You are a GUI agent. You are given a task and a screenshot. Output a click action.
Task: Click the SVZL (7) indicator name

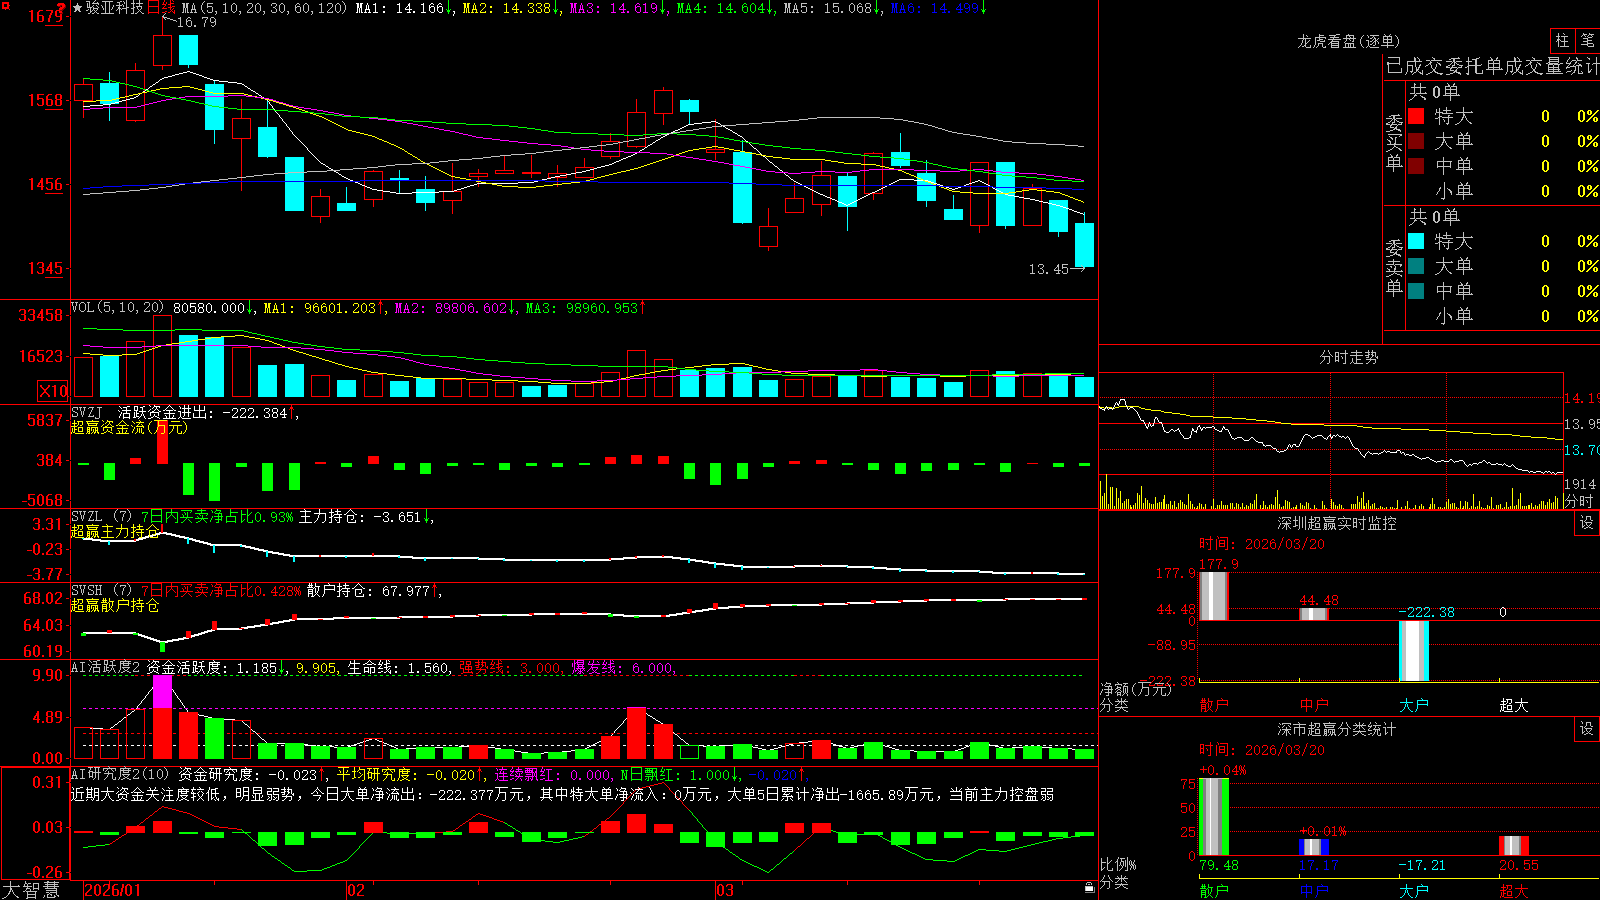pyautogui.click(x=102, y=517)
